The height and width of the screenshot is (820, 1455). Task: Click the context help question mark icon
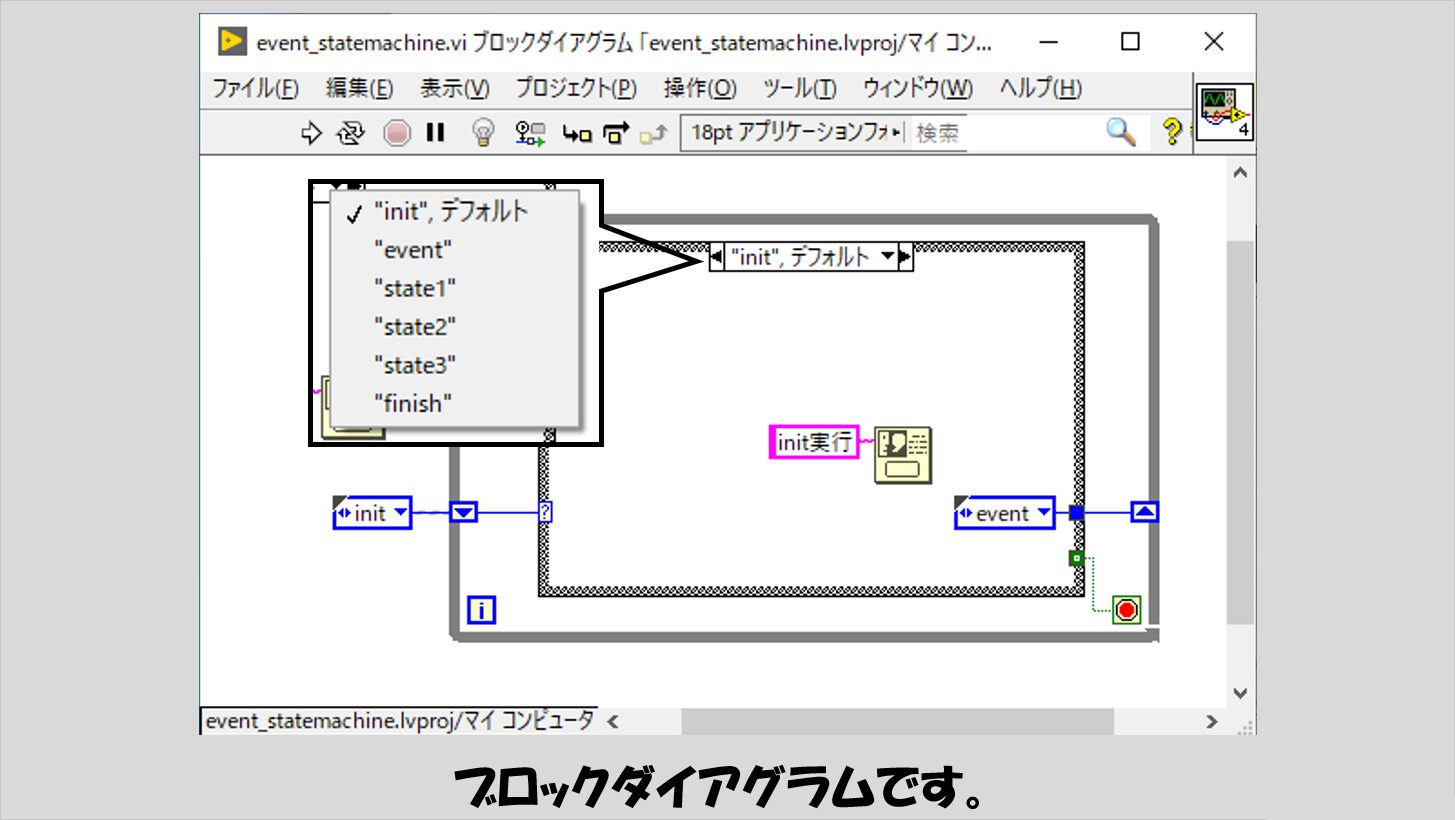[x=1171, y=131]
